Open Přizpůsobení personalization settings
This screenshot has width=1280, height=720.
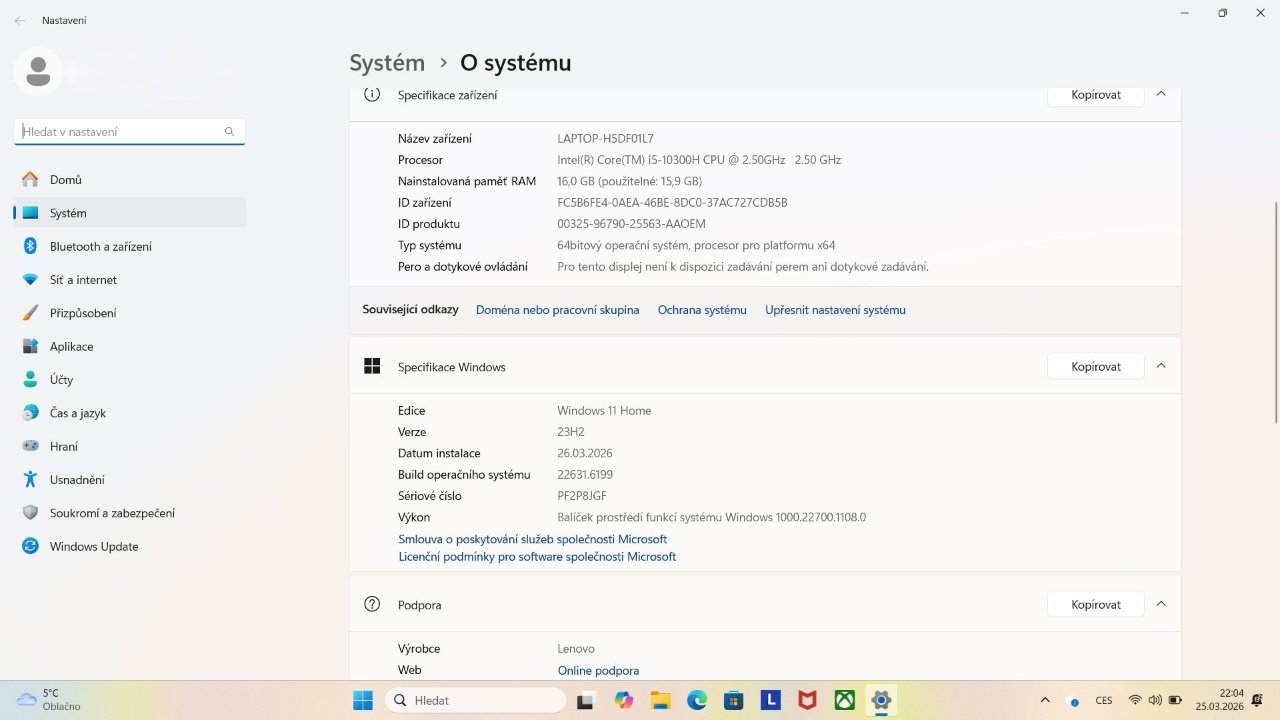(x=83, y=313)
